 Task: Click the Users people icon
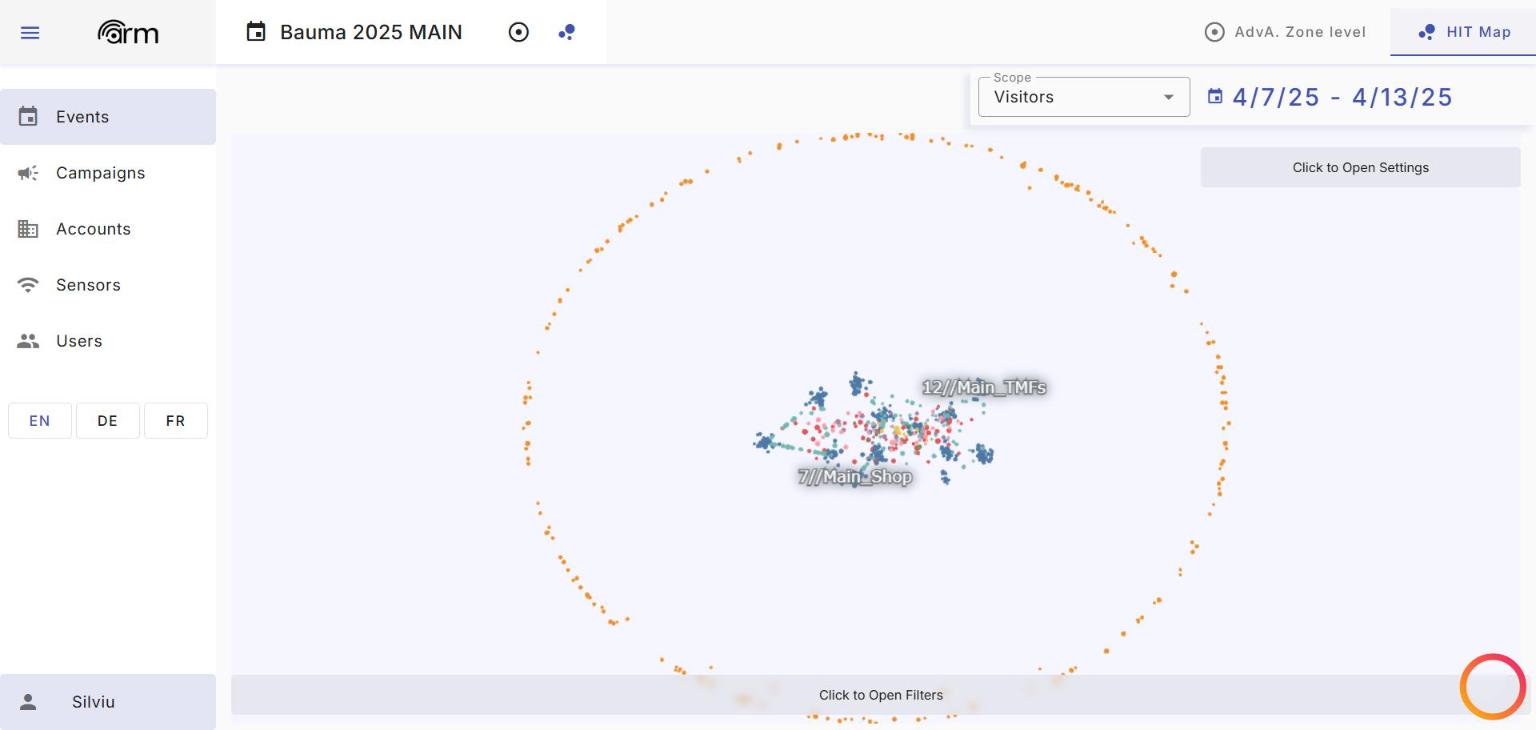tap(28, 341)
